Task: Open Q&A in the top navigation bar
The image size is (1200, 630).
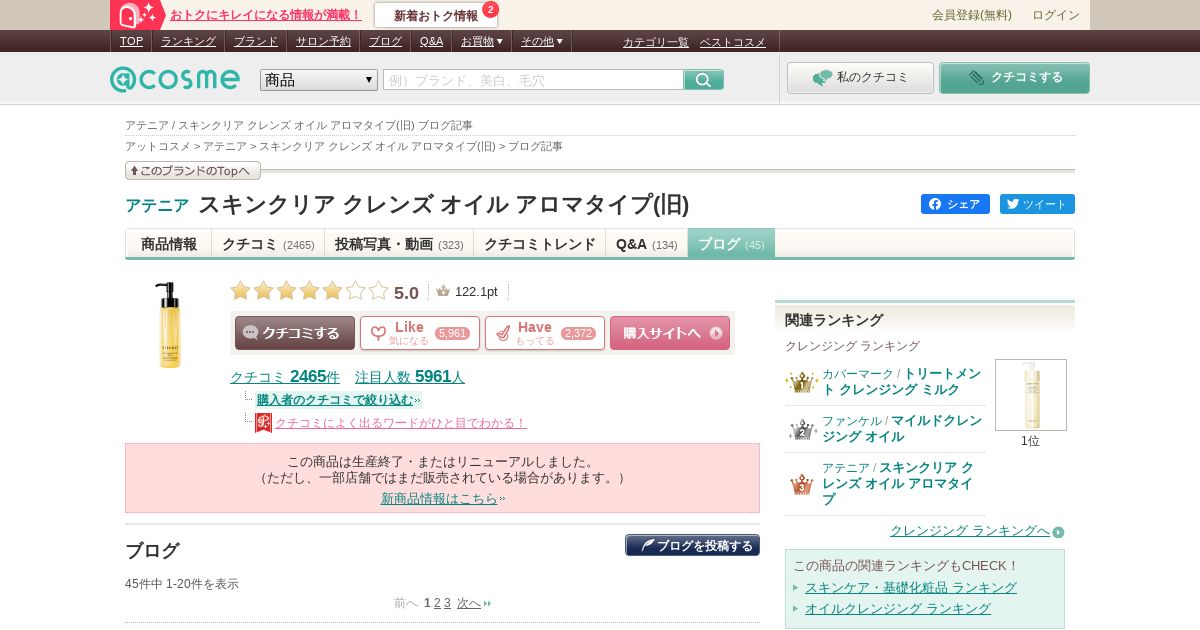Action: tap(431, 41)
